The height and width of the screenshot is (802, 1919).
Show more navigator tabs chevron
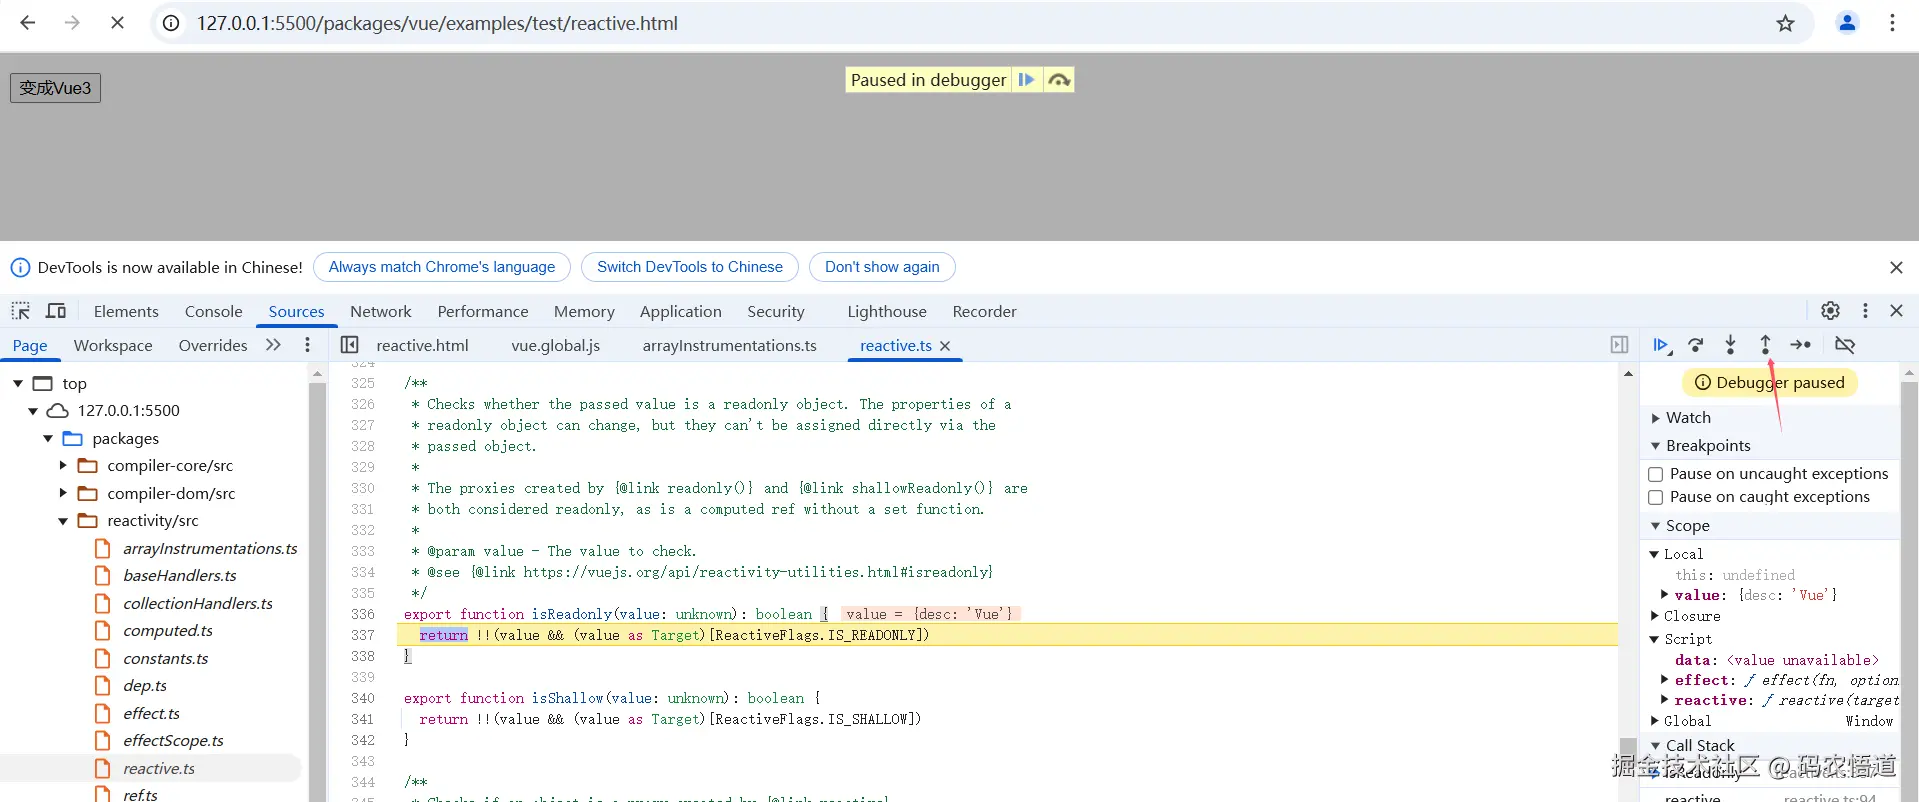273,345
